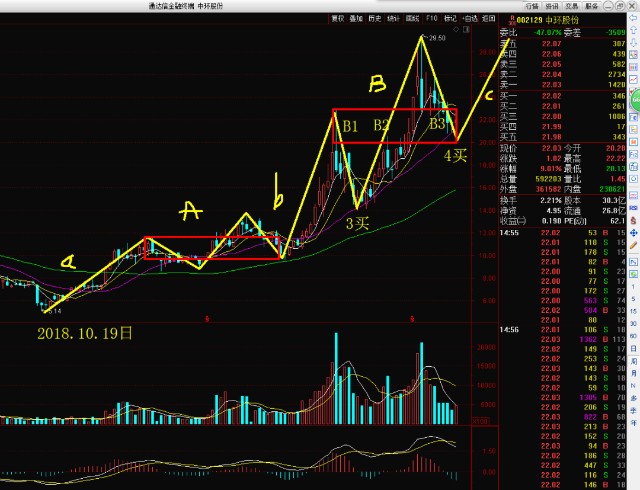Click the +自选 add to watchlist button
This screenshot has height=490, width=640.
469,18
